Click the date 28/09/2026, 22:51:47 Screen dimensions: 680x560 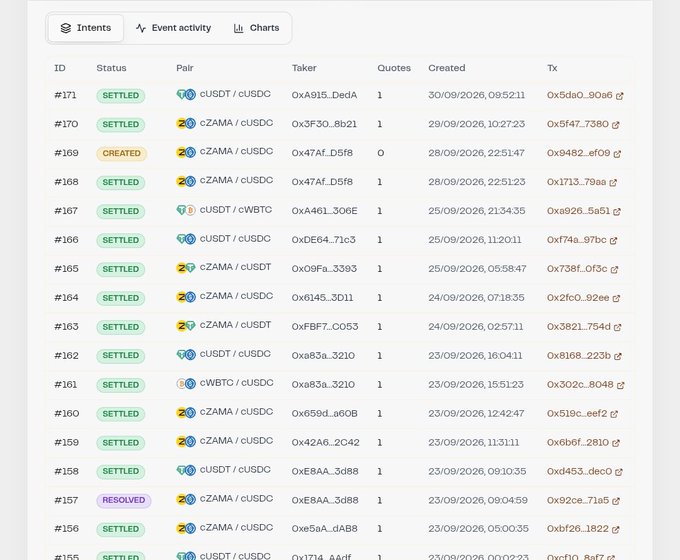click(x=476, y=153)
